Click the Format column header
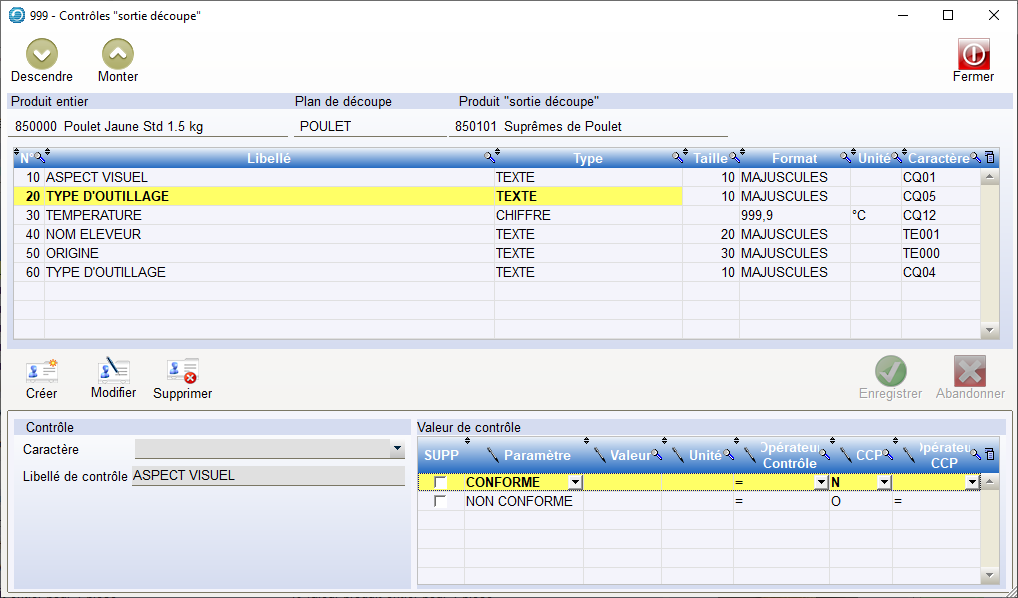The width and height of the screenshot is (1018, 598). pos(794,158)
